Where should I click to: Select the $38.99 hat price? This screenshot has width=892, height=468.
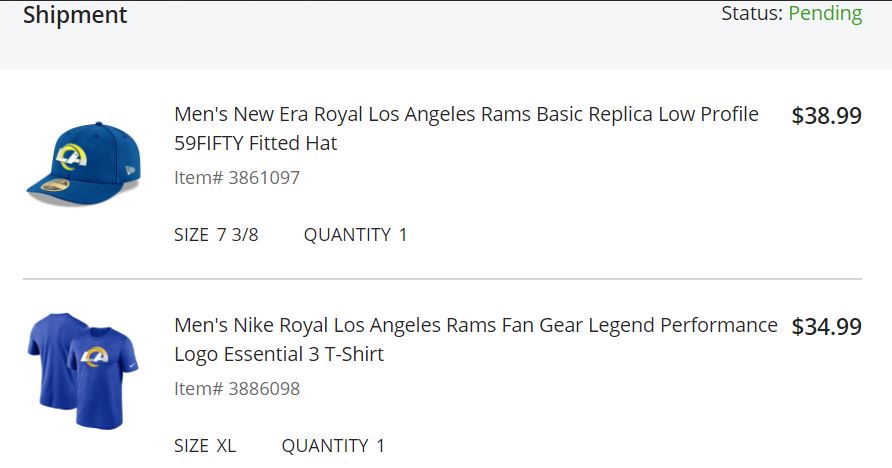click(827, 115)
